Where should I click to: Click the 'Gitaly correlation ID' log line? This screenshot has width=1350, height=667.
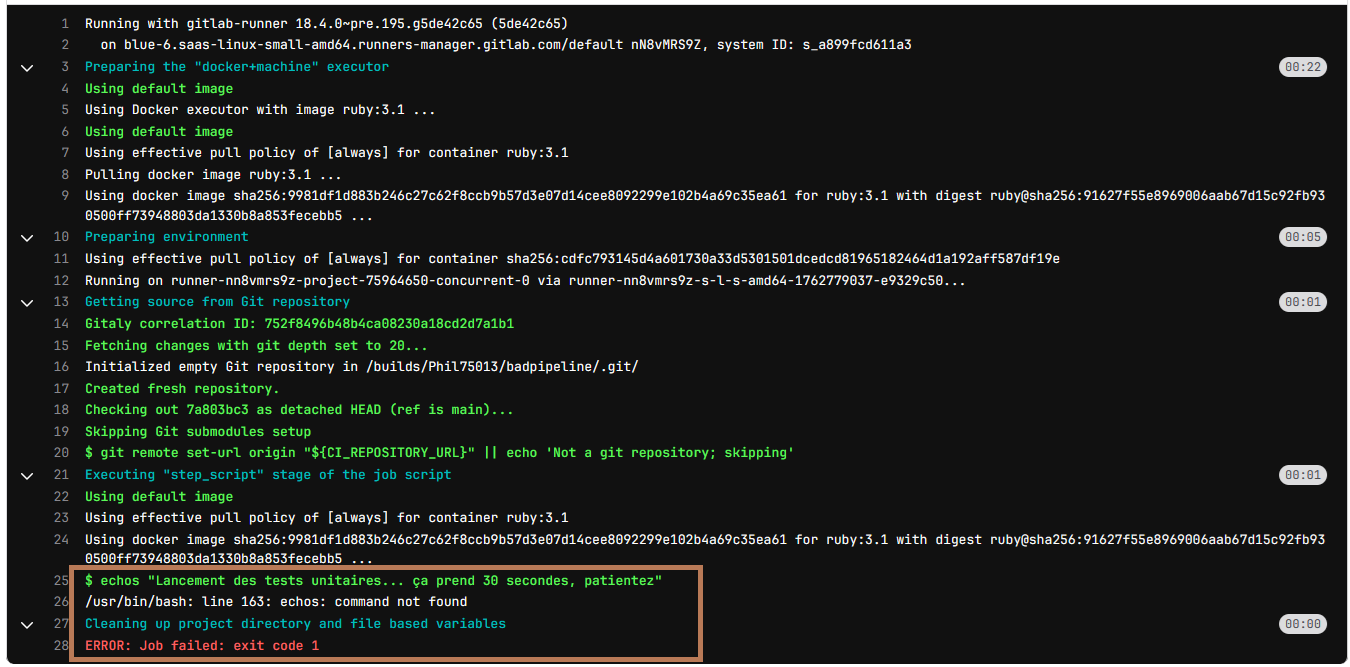point(299,324)
